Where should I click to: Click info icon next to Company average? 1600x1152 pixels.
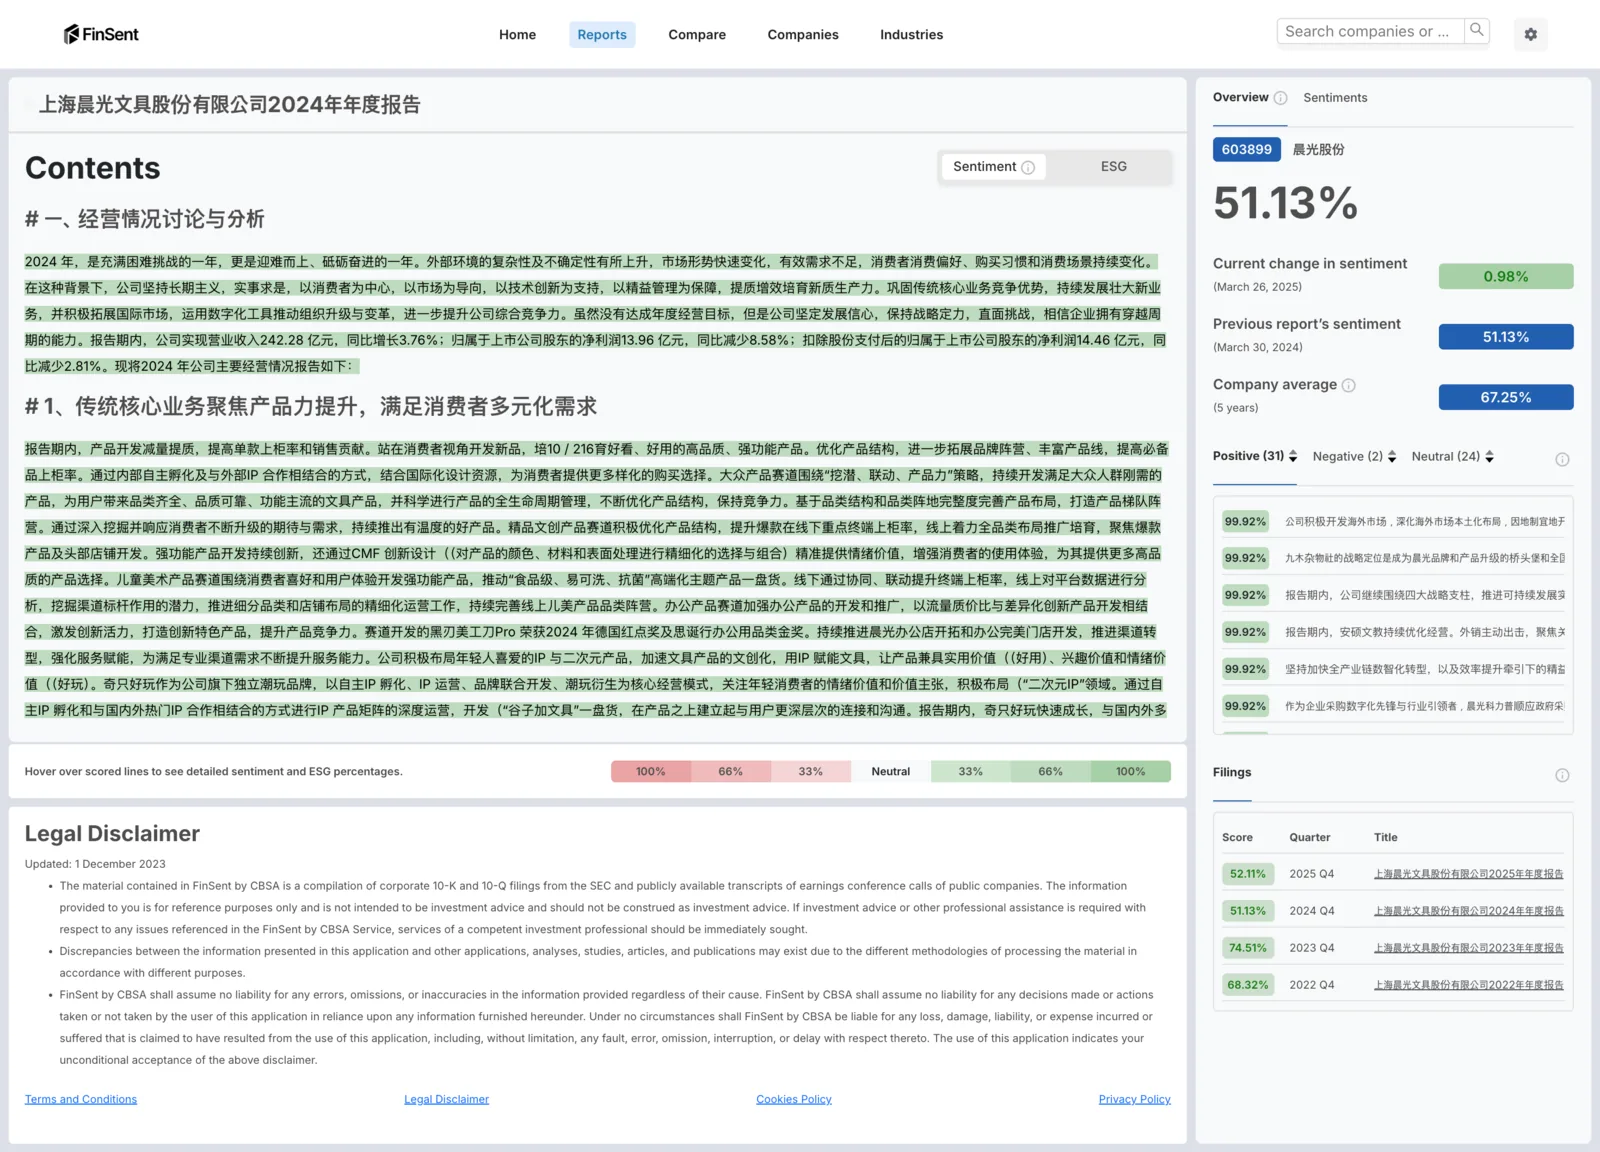[1348, 385]
